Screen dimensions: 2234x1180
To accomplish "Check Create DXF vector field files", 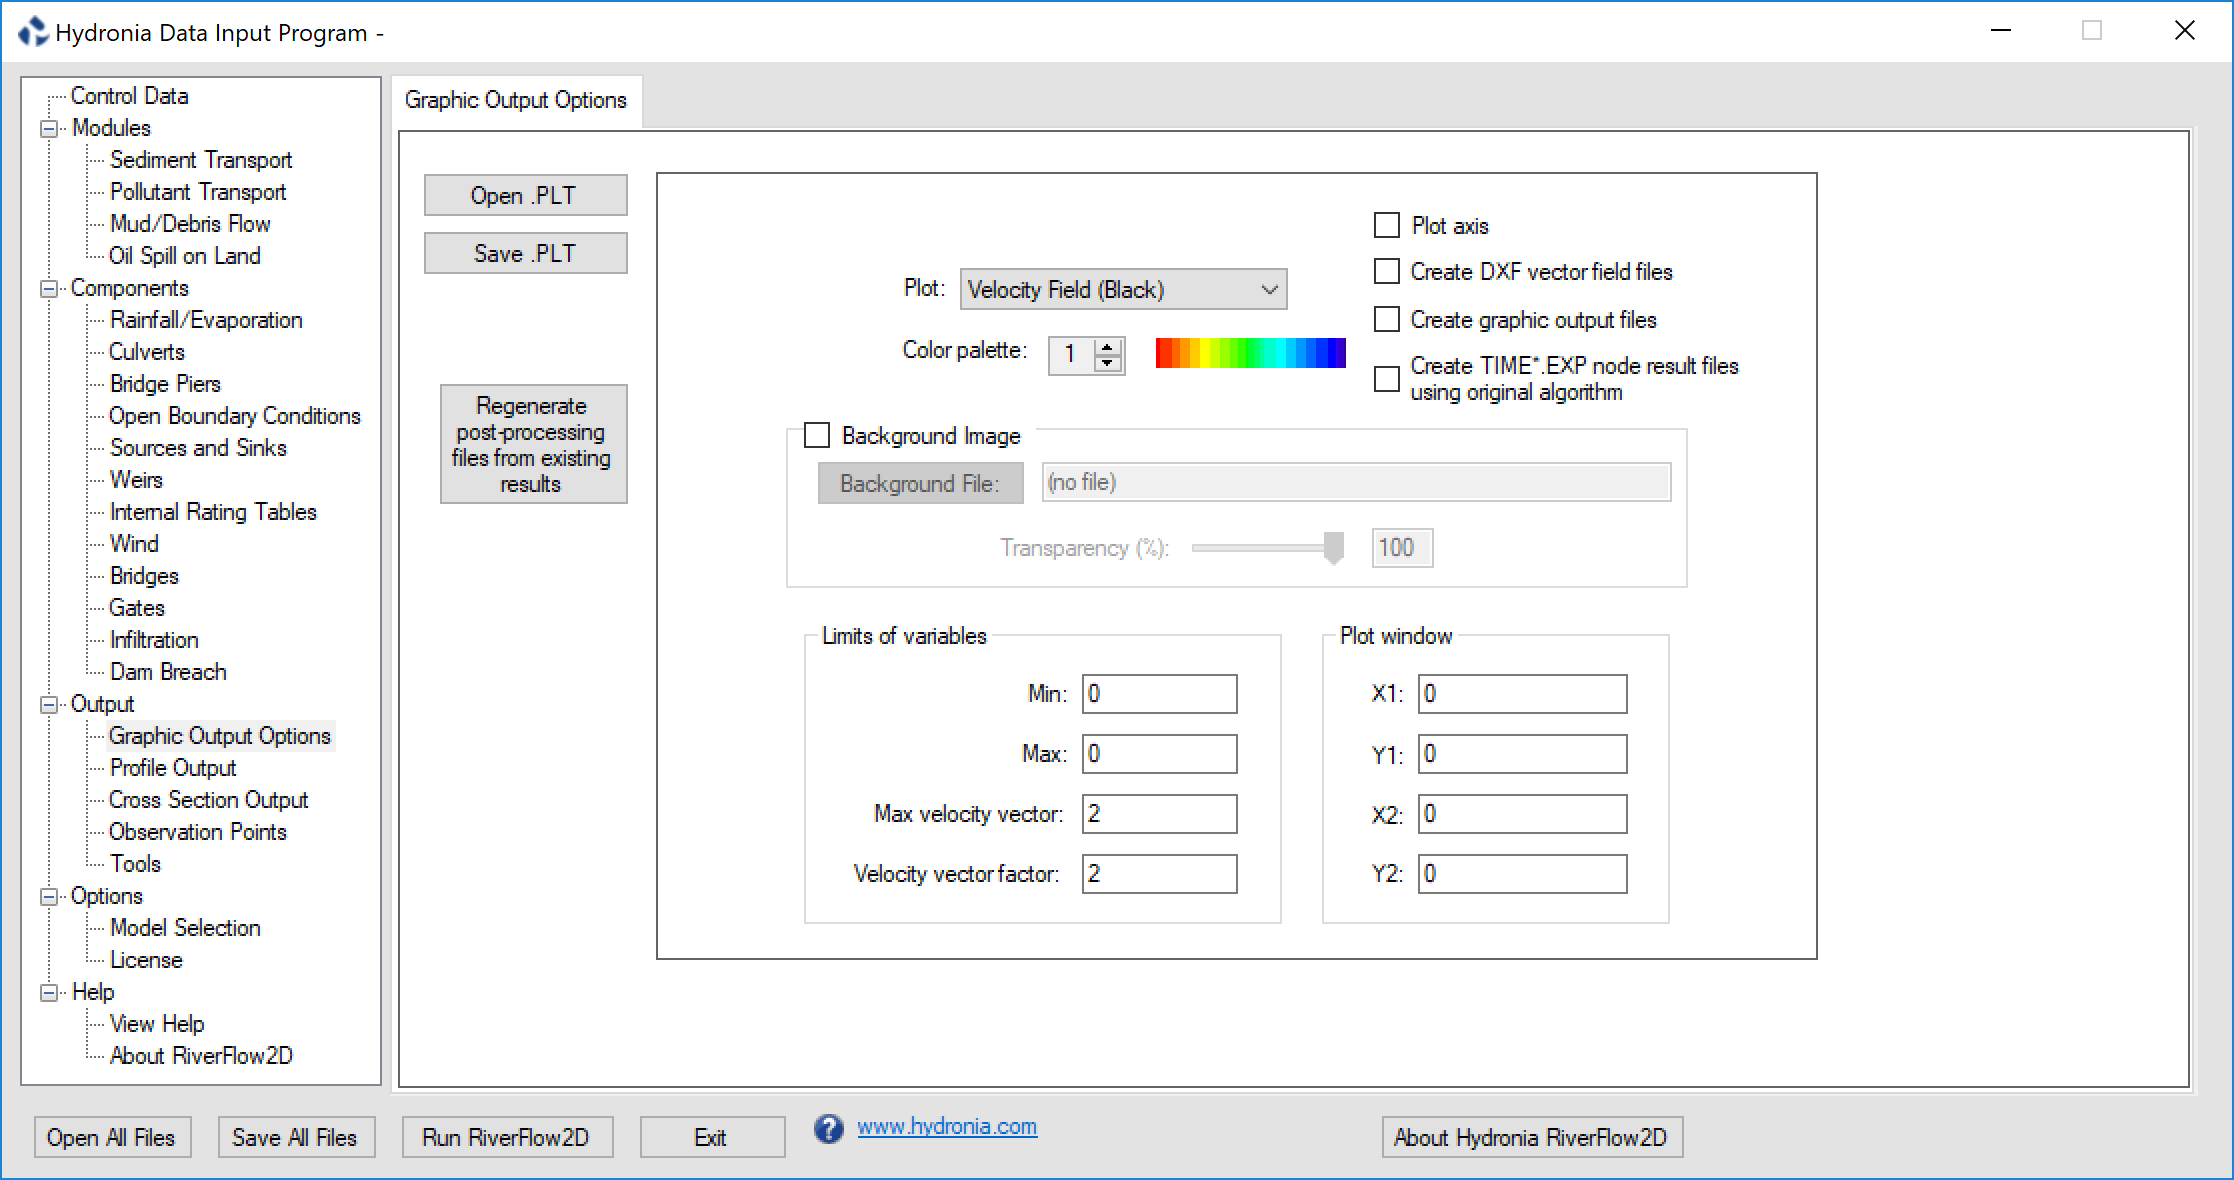I will point(1387,271).
